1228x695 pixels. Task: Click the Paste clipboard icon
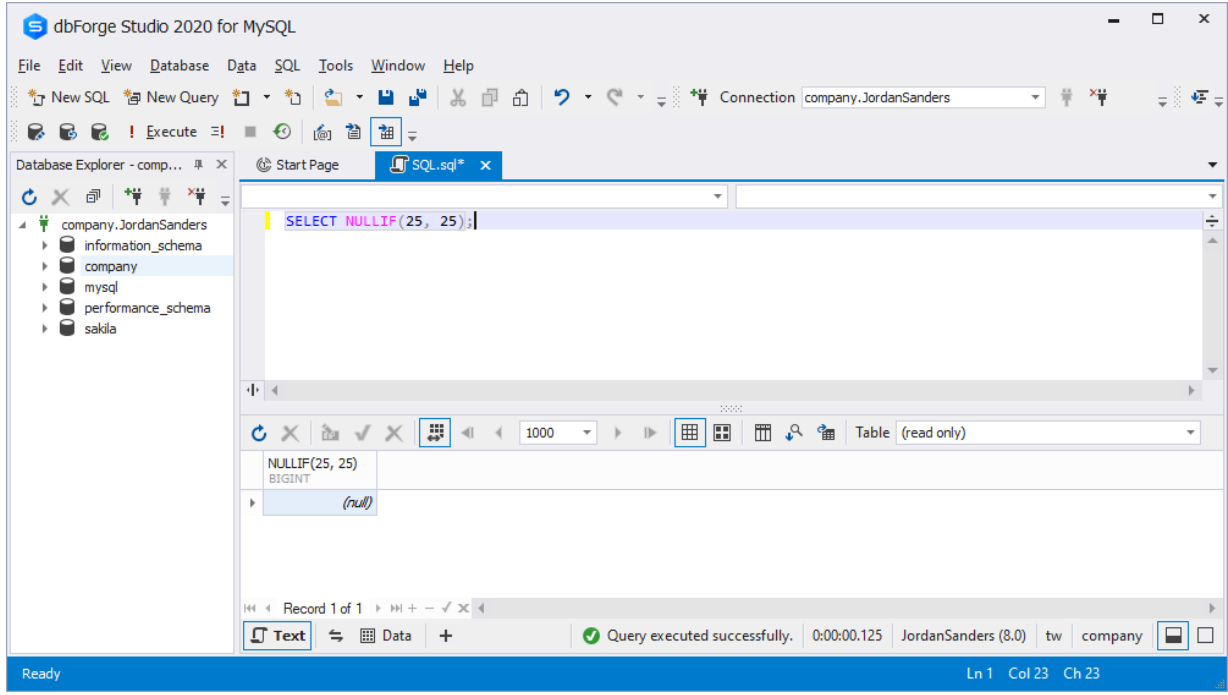pyautogui.click(x=520, y=97)
